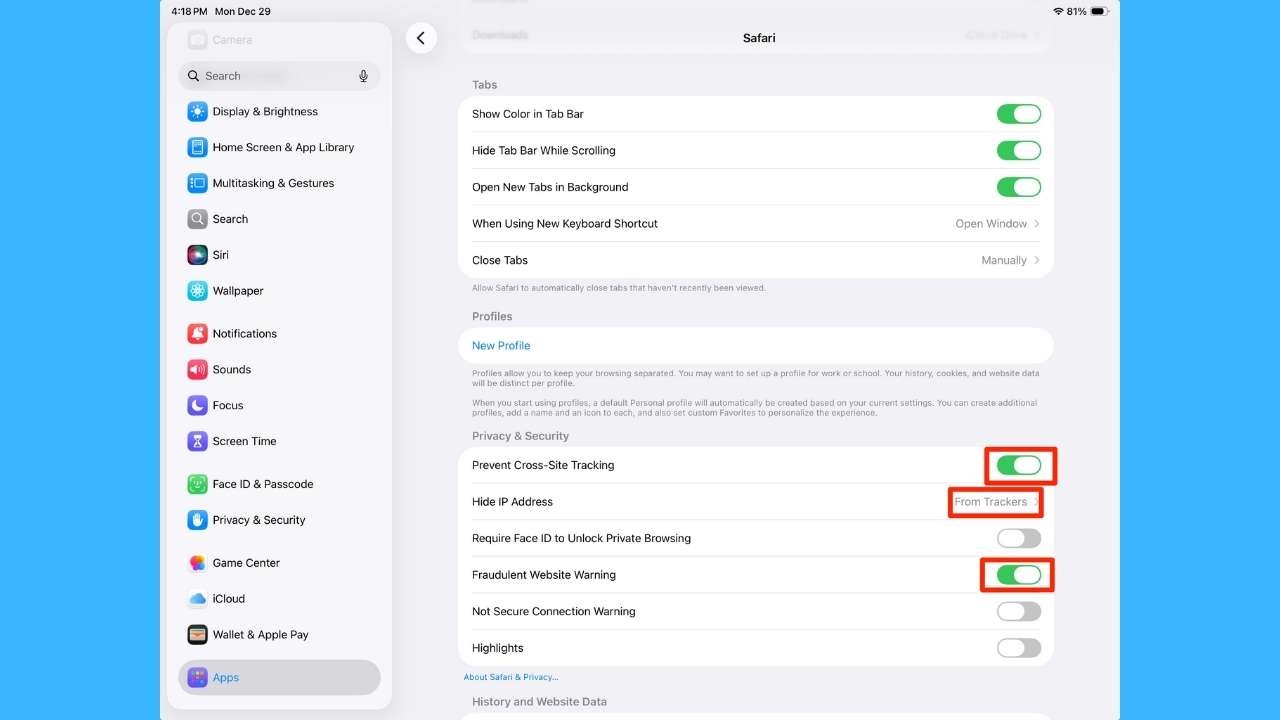Open the Focus settings row
The width and height of the screenshot is (1280, 720).
pos(279,406)
